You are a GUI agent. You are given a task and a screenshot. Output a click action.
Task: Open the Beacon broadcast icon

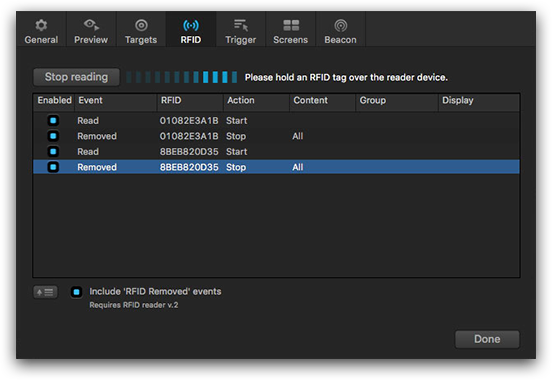pos(340,25)
